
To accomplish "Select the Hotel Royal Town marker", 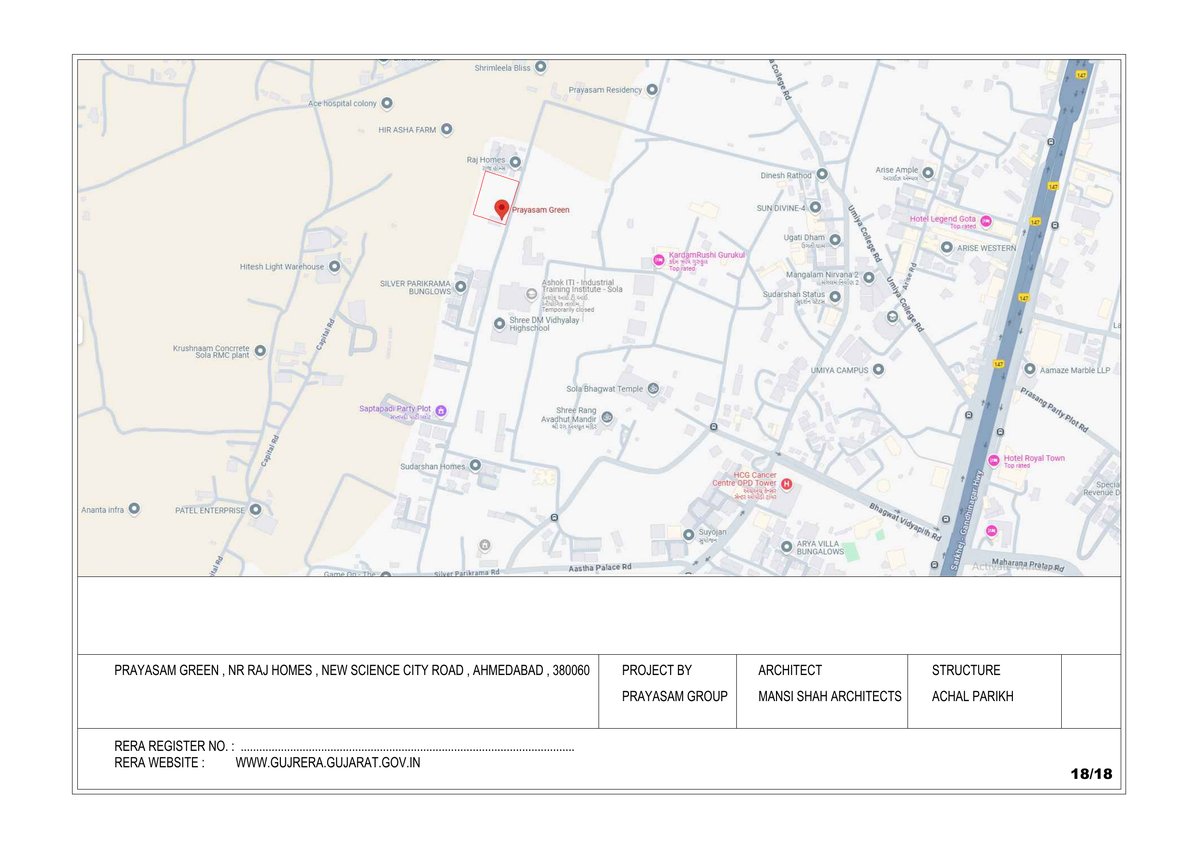I will tap(993, 460).
